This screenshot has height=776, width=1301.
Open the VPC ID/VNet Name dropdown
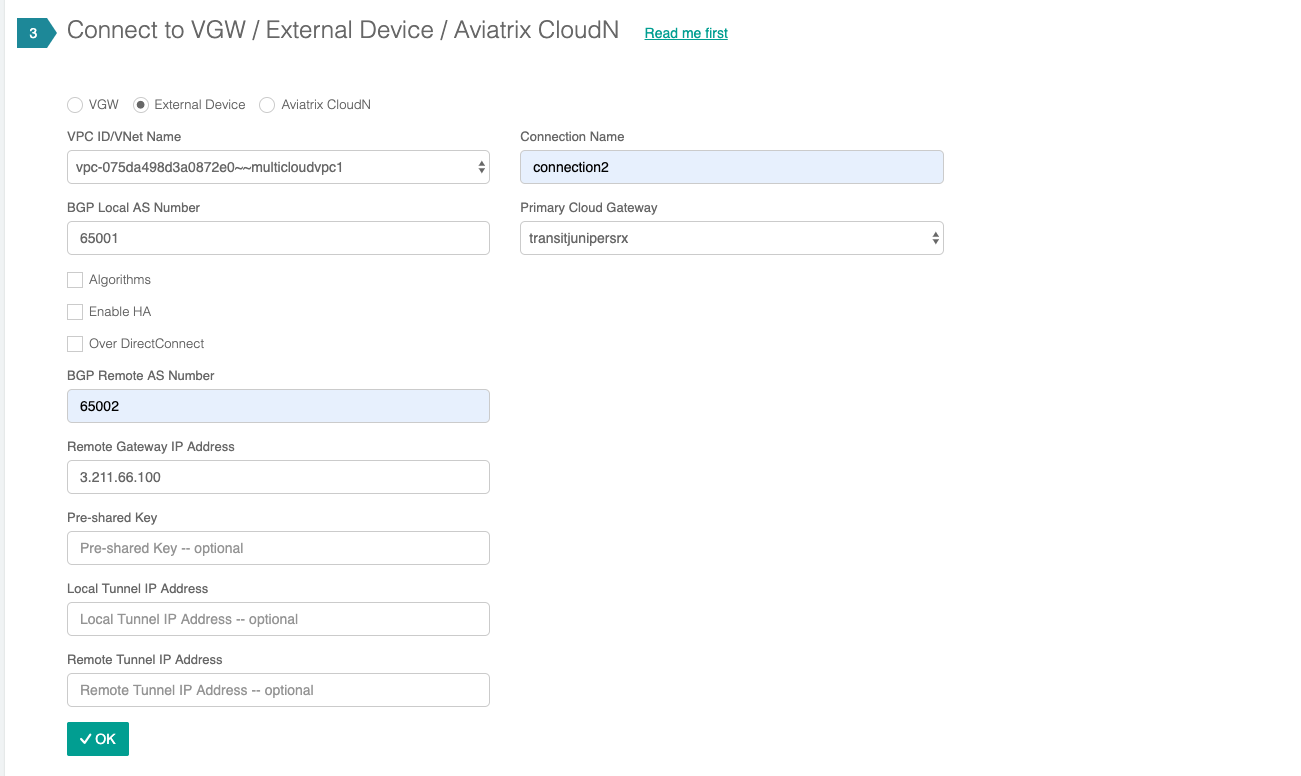coord(278,167)
